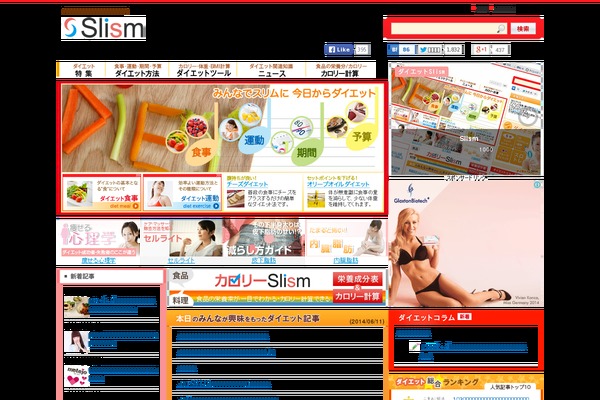Screen dimensions: 600x400
Task: Click the Hatena bookmark B! button
Action: tap(394, 49)
